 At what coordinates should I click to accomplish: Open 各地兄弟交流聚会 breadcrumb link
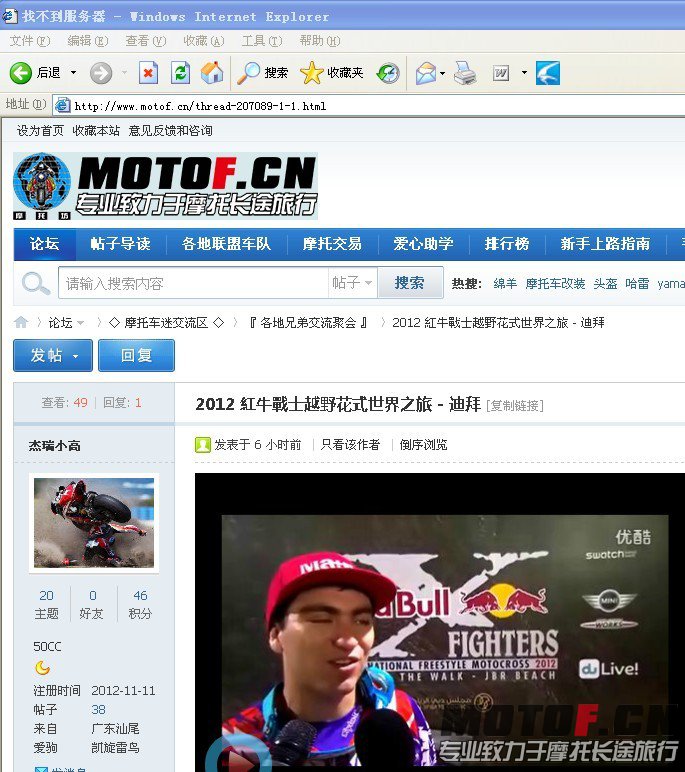(x=308, y=323)
